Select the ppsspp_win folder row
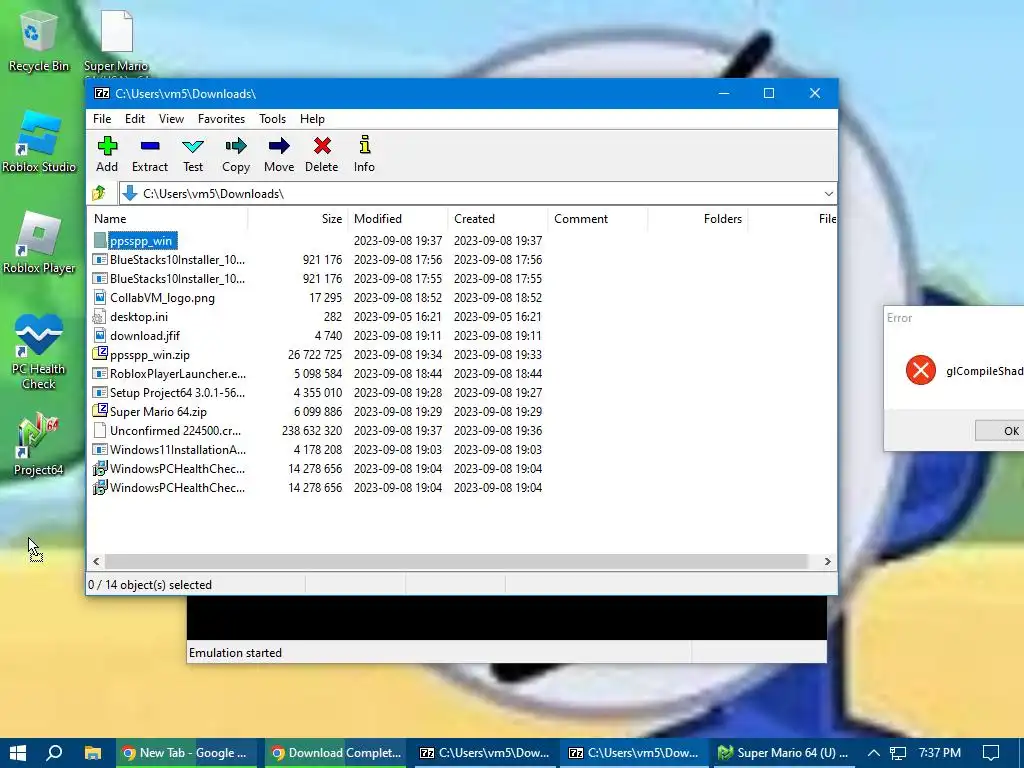Viewport: 1024px width, 768px height. [x=317, y=240]
